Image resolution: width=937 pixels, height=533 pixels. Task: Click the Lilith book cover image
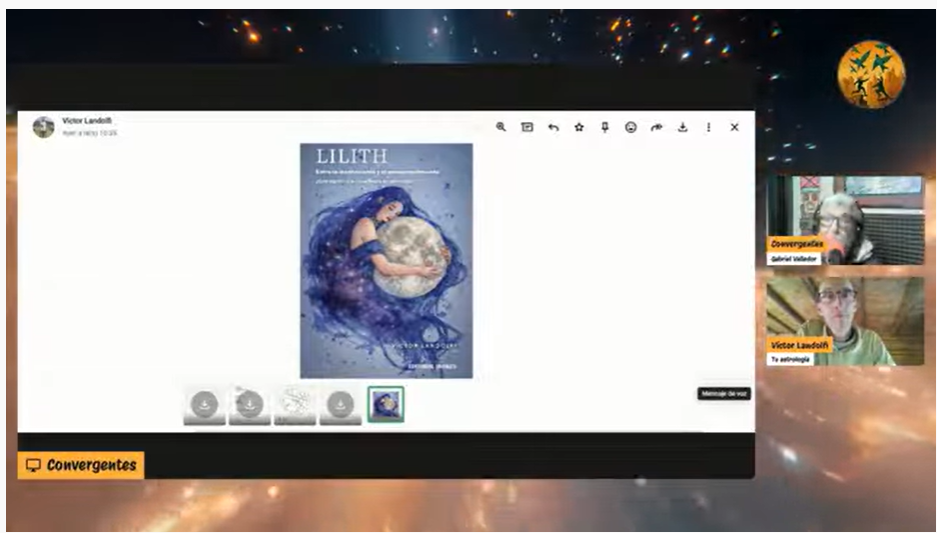[x=386, y=261]
